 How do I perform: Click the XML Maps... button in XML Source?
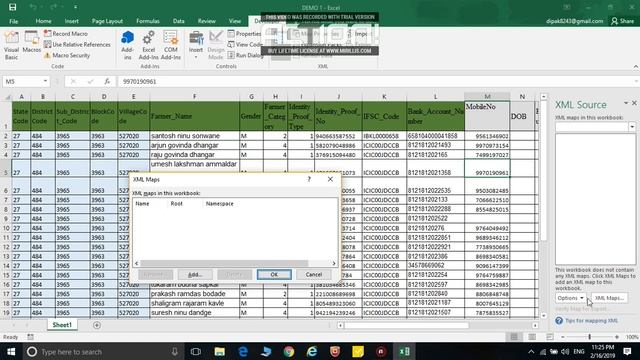pyautogui.click(x=609, y=298)
